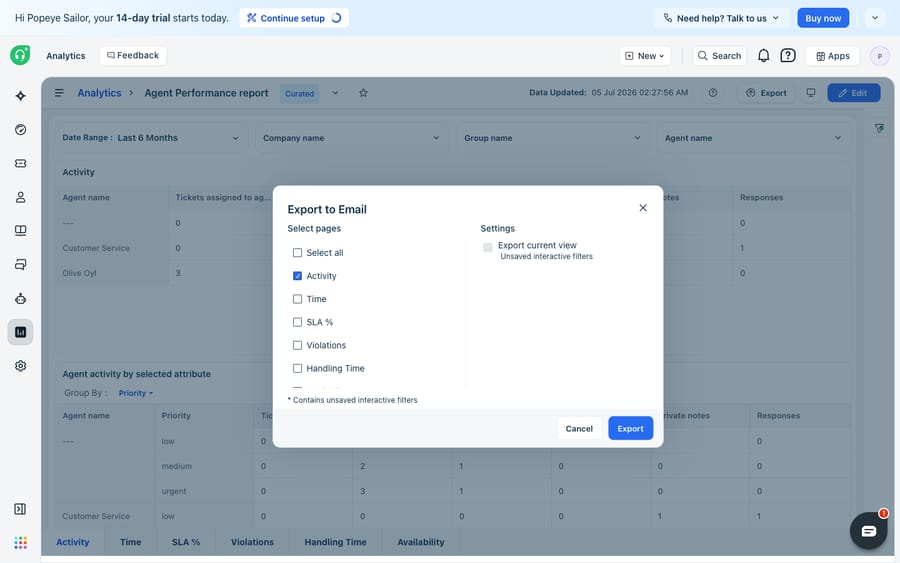Switch to the Activity bottom tab
Image resolution: width=900 pixels, height=563 pixels.
pos(73,542)
